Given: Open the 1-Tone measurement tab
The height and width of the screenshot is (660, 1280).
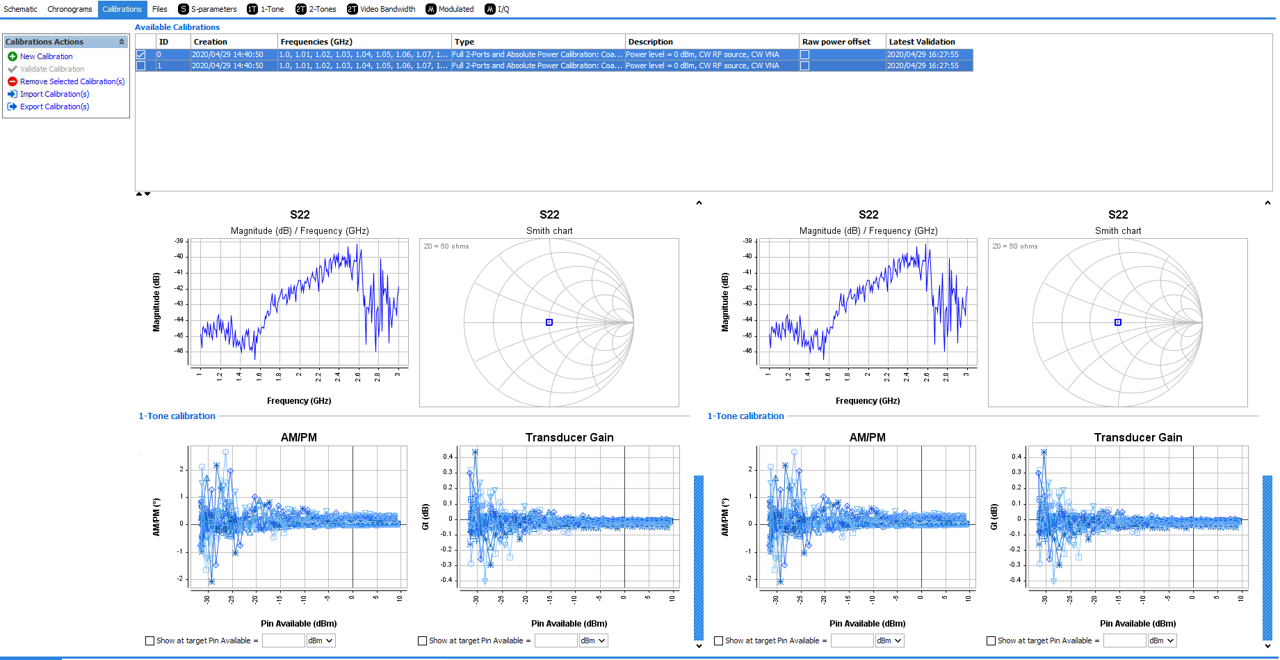Looking at the screenshot, I should pyautogui.click(x=265, y=9).
